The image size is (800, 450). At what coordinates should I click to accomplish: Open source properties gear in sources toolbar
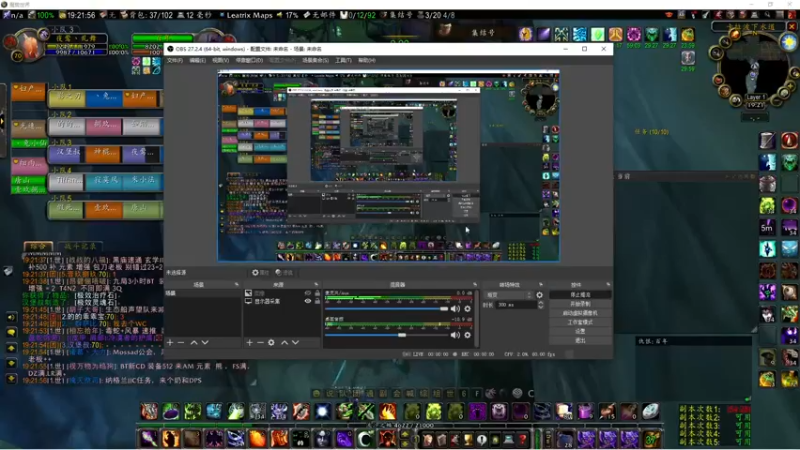pos(271,342)
